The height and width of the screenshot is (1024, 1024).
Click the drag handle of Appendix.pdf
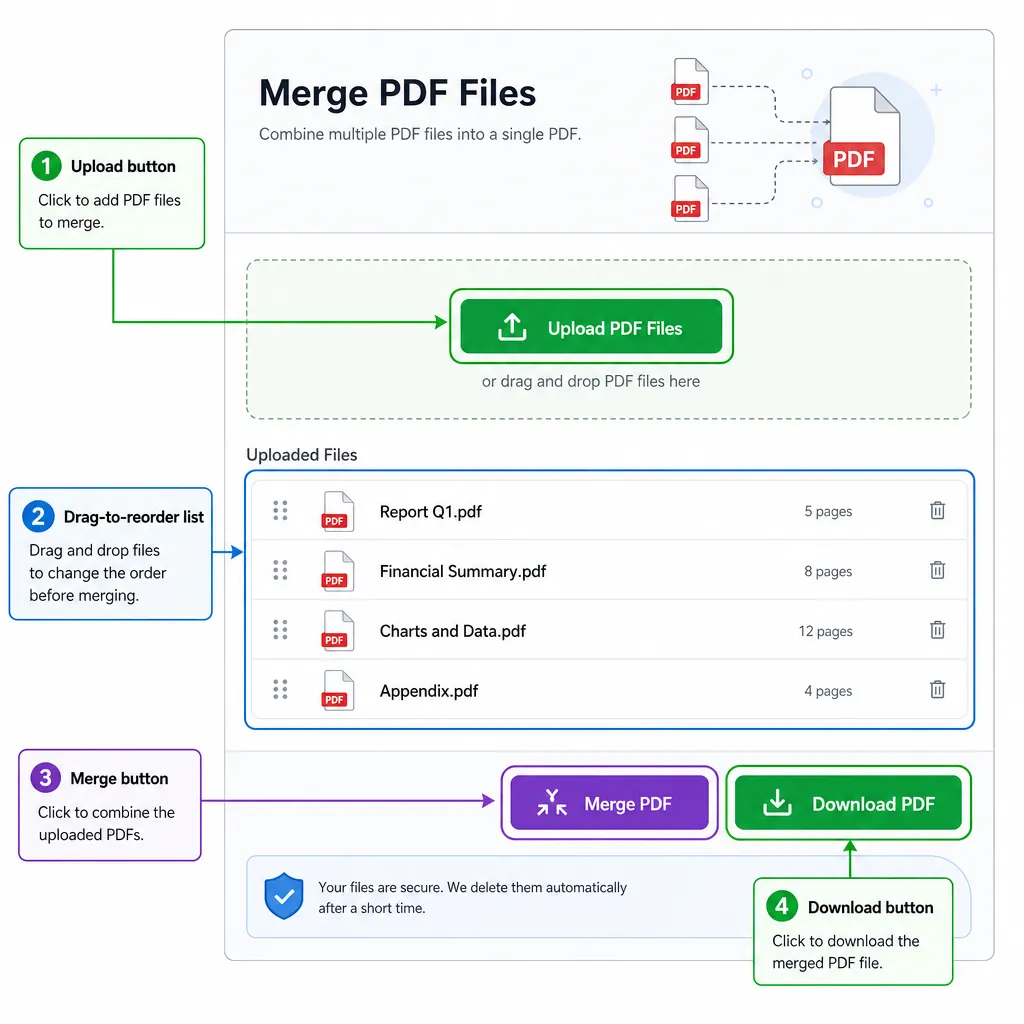280,689
